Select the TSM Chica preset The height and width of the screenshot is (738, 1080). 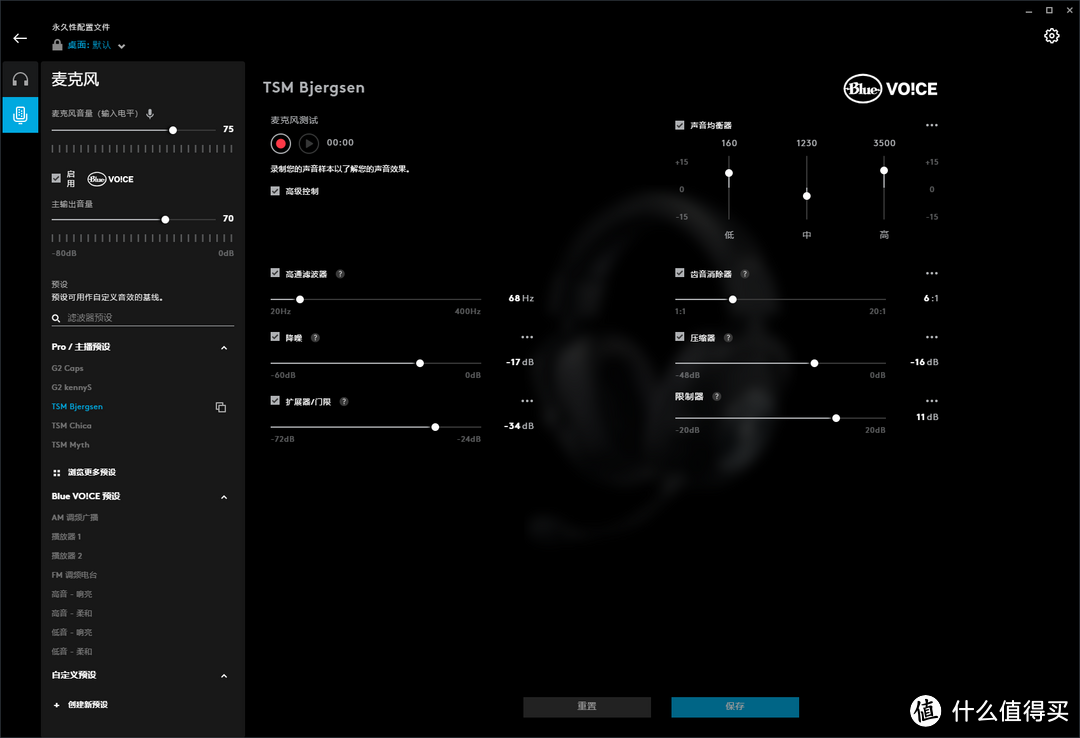point(72,426)
